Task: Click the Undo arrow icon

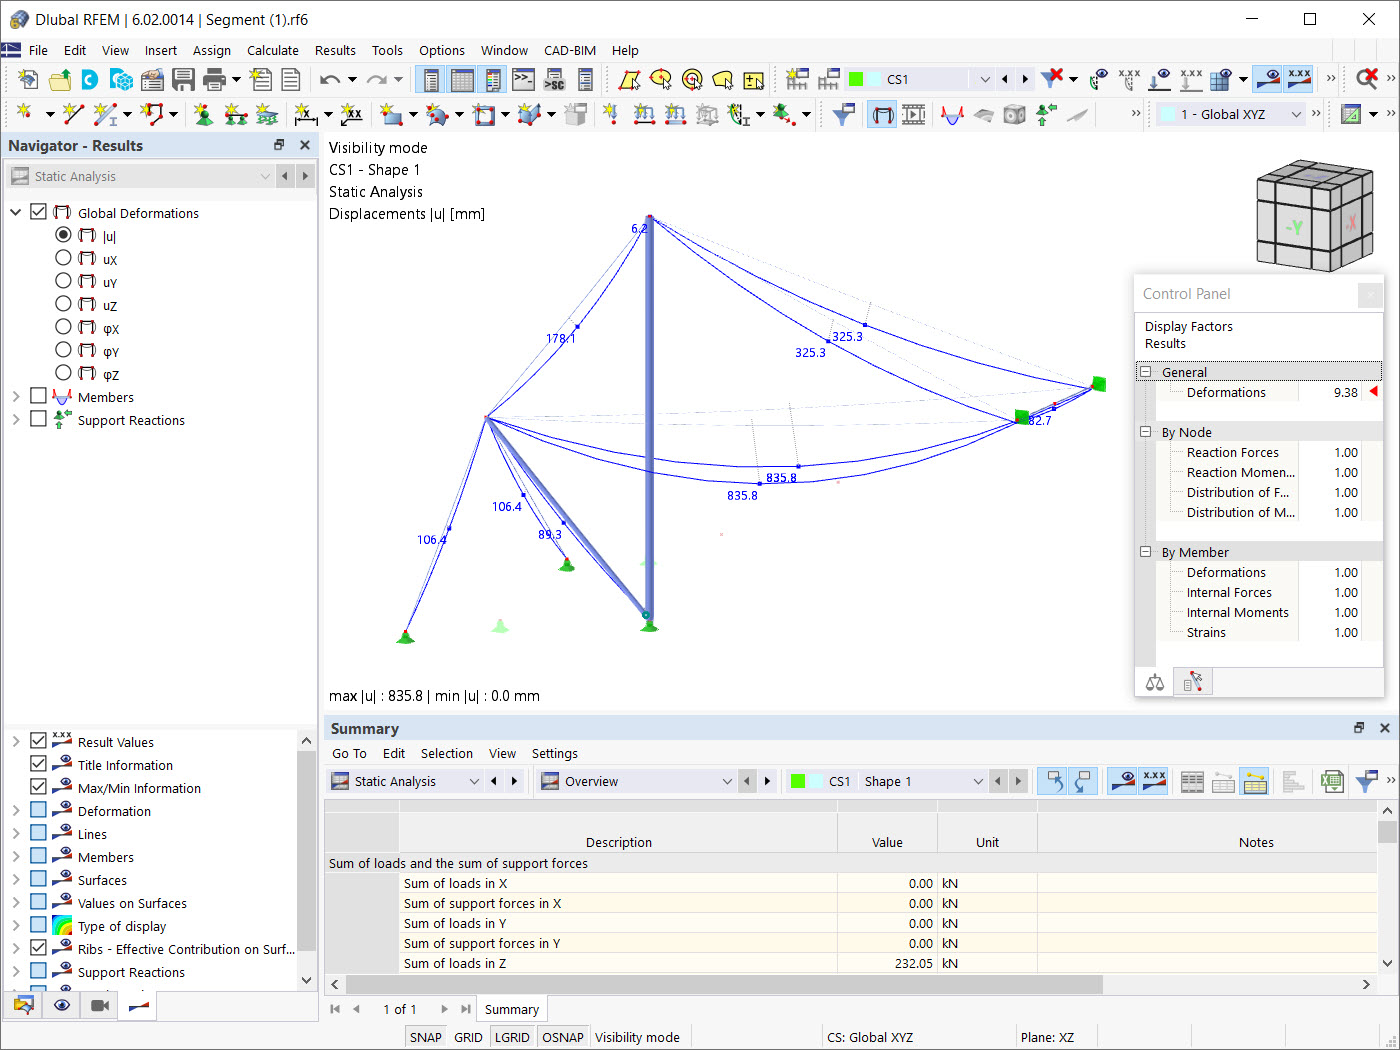Action: point(330,79)
